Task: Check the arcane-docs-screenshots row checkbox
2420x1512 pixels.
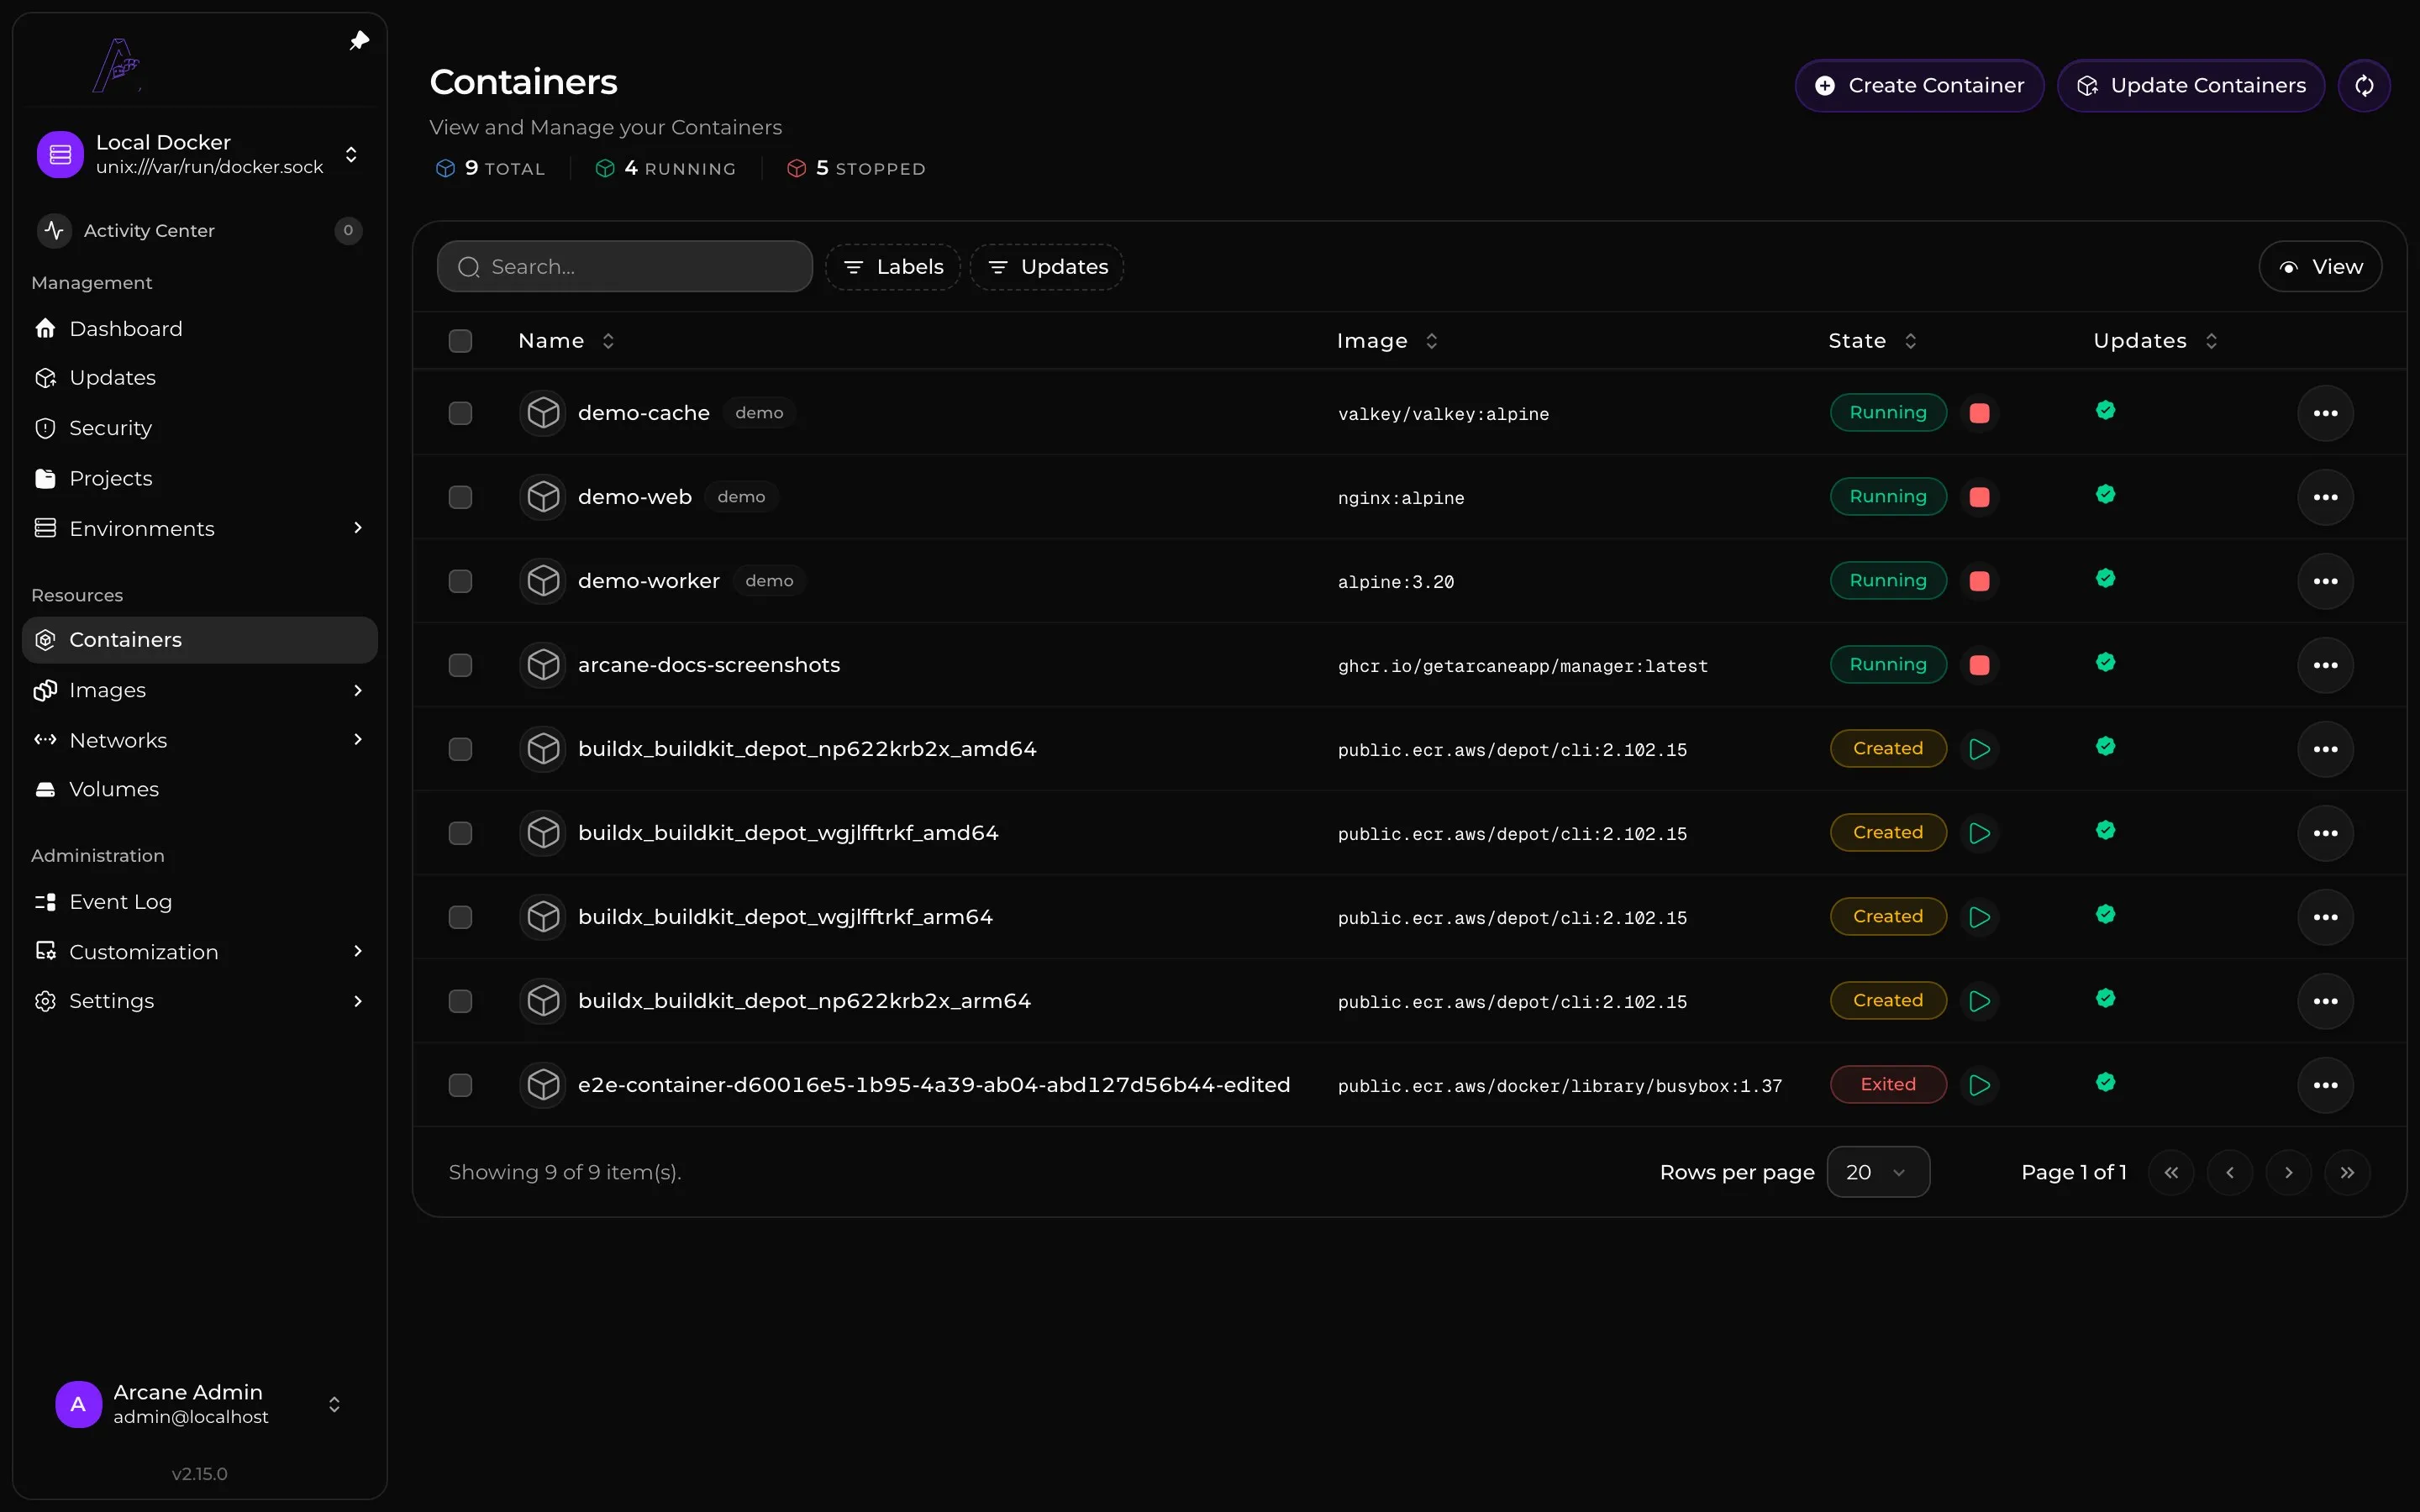Action: click(x=460, y=665)
